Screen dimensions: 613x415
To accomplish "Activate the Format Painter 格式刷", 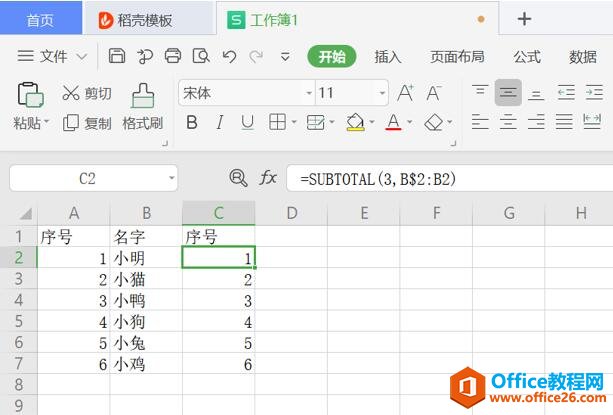I will point(142,107).
